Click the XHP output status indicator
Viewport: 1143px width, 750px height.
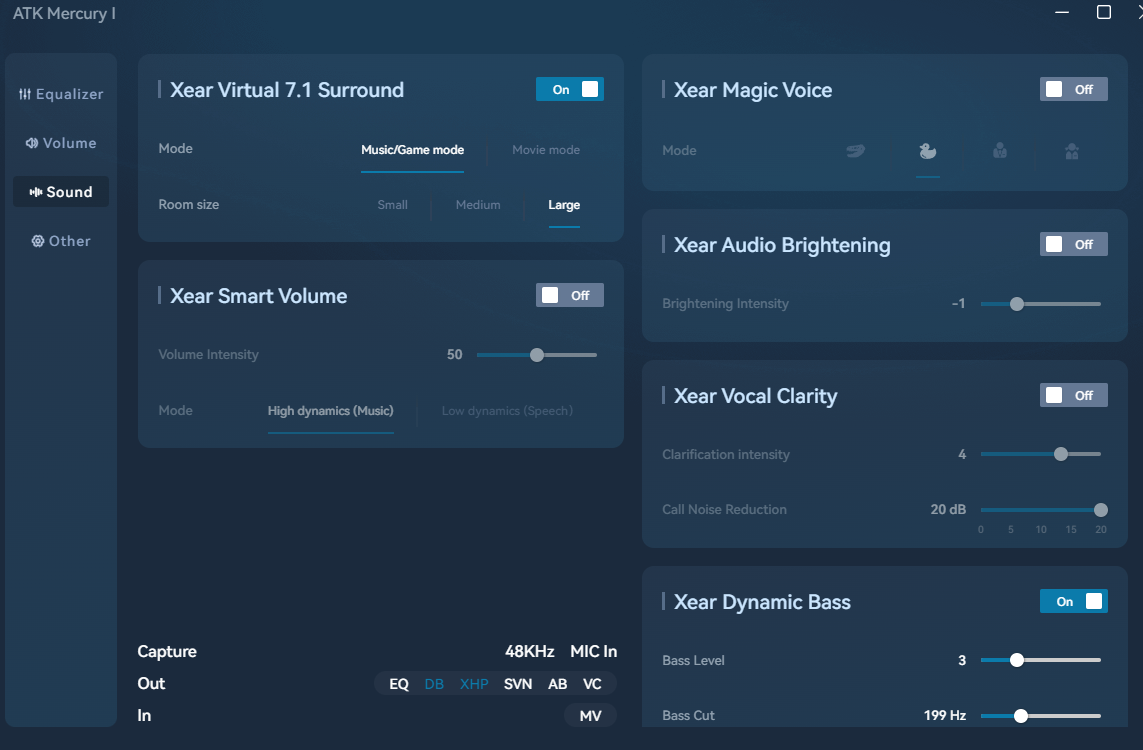474,684
